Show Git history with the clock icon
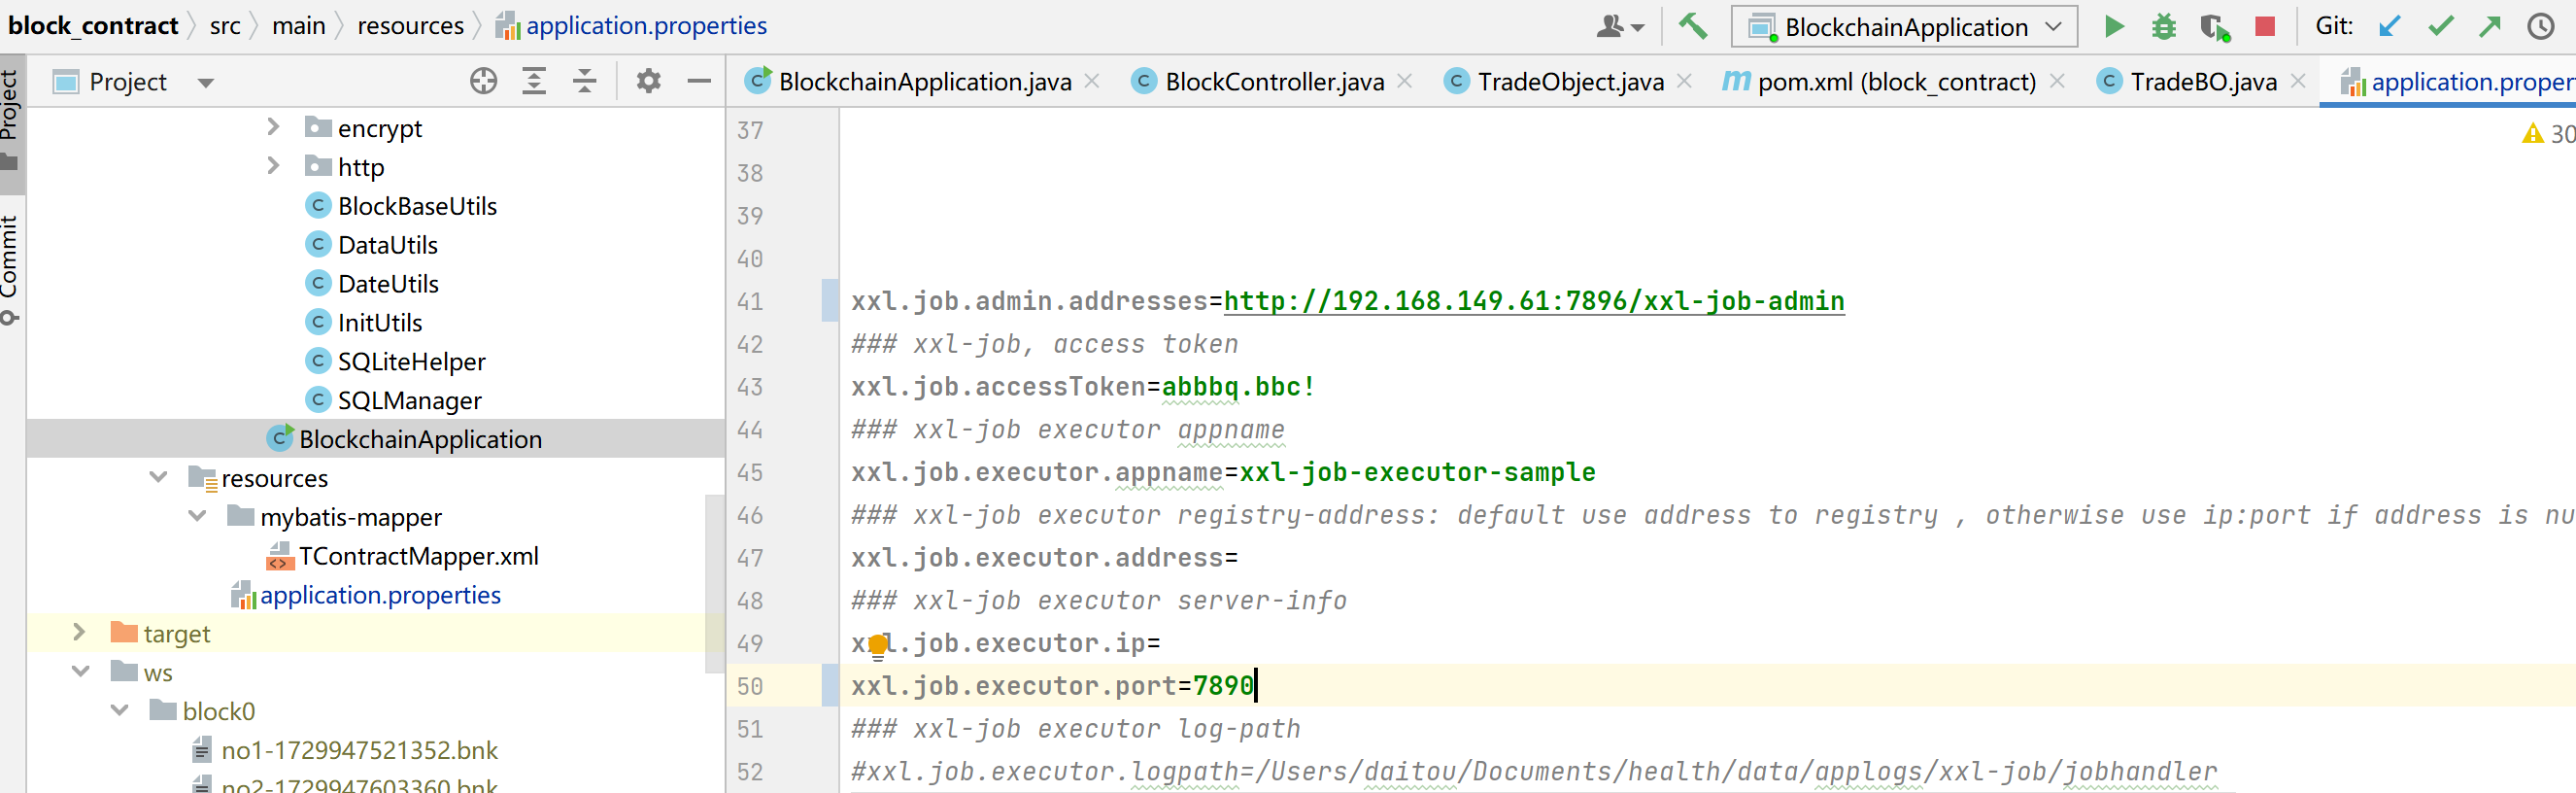2576x793 pixels. [x=2540, y=26]
